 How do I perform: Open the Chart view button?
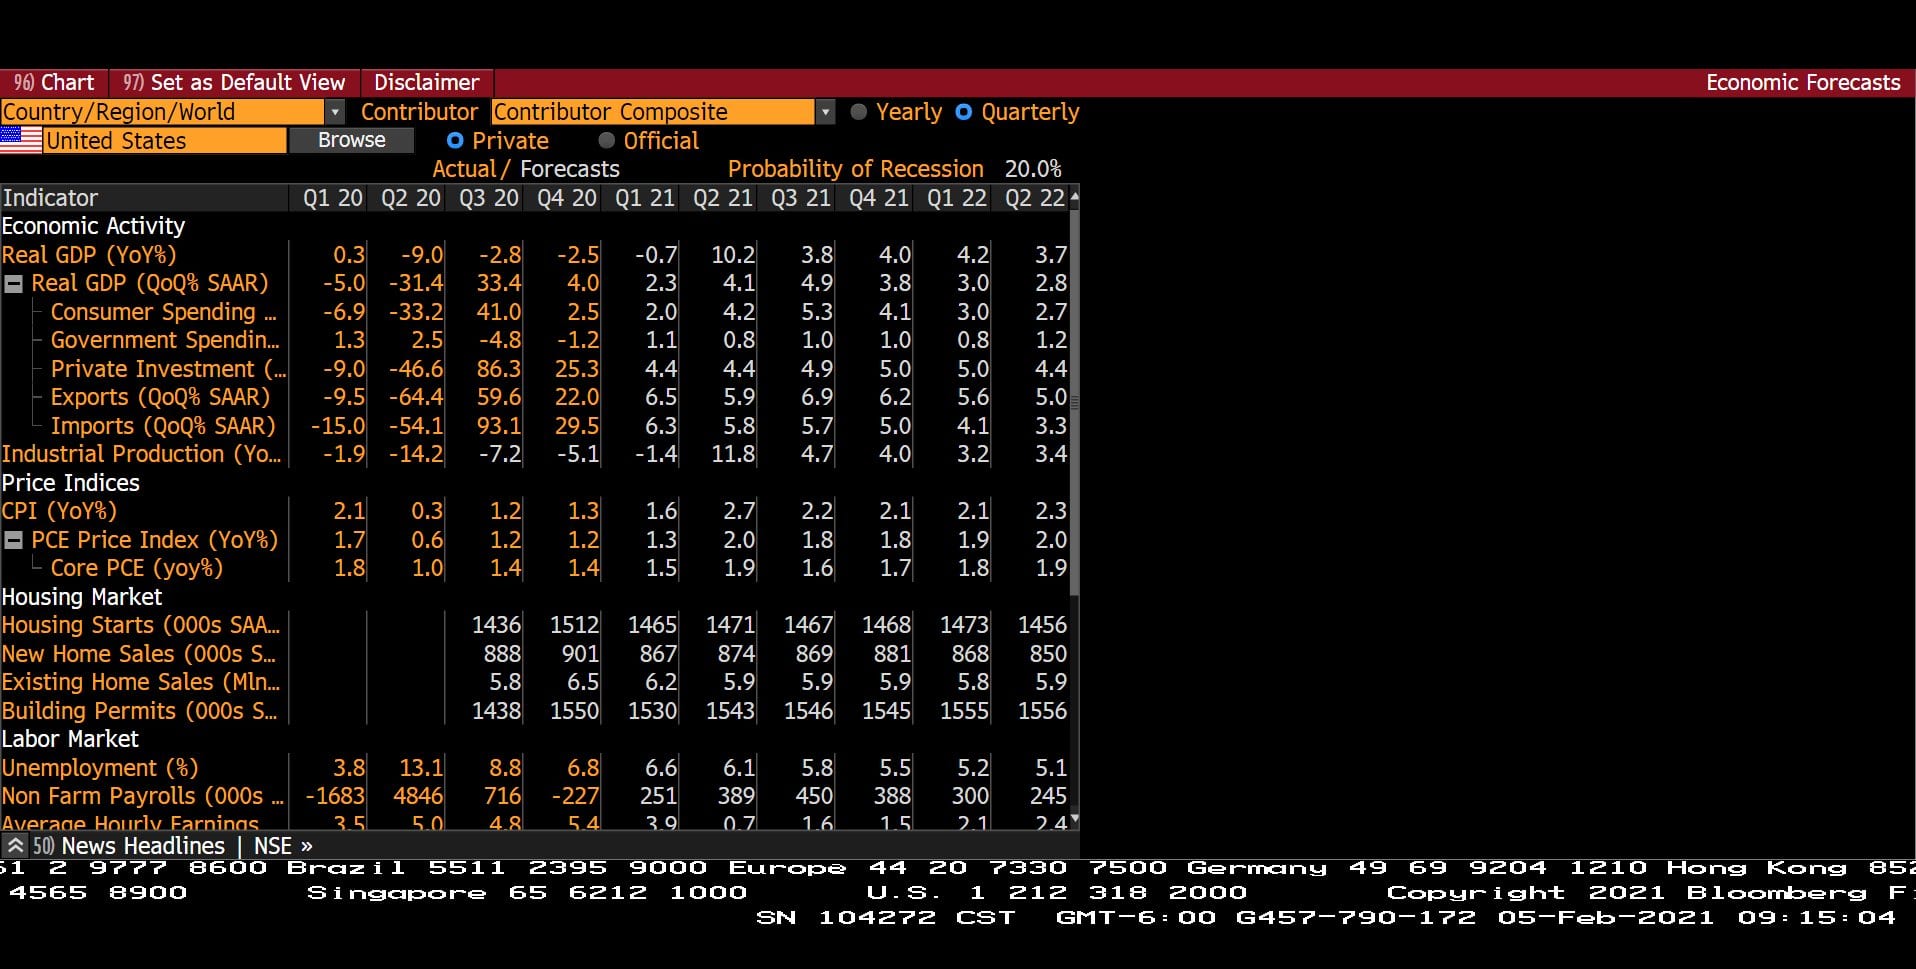54,83
